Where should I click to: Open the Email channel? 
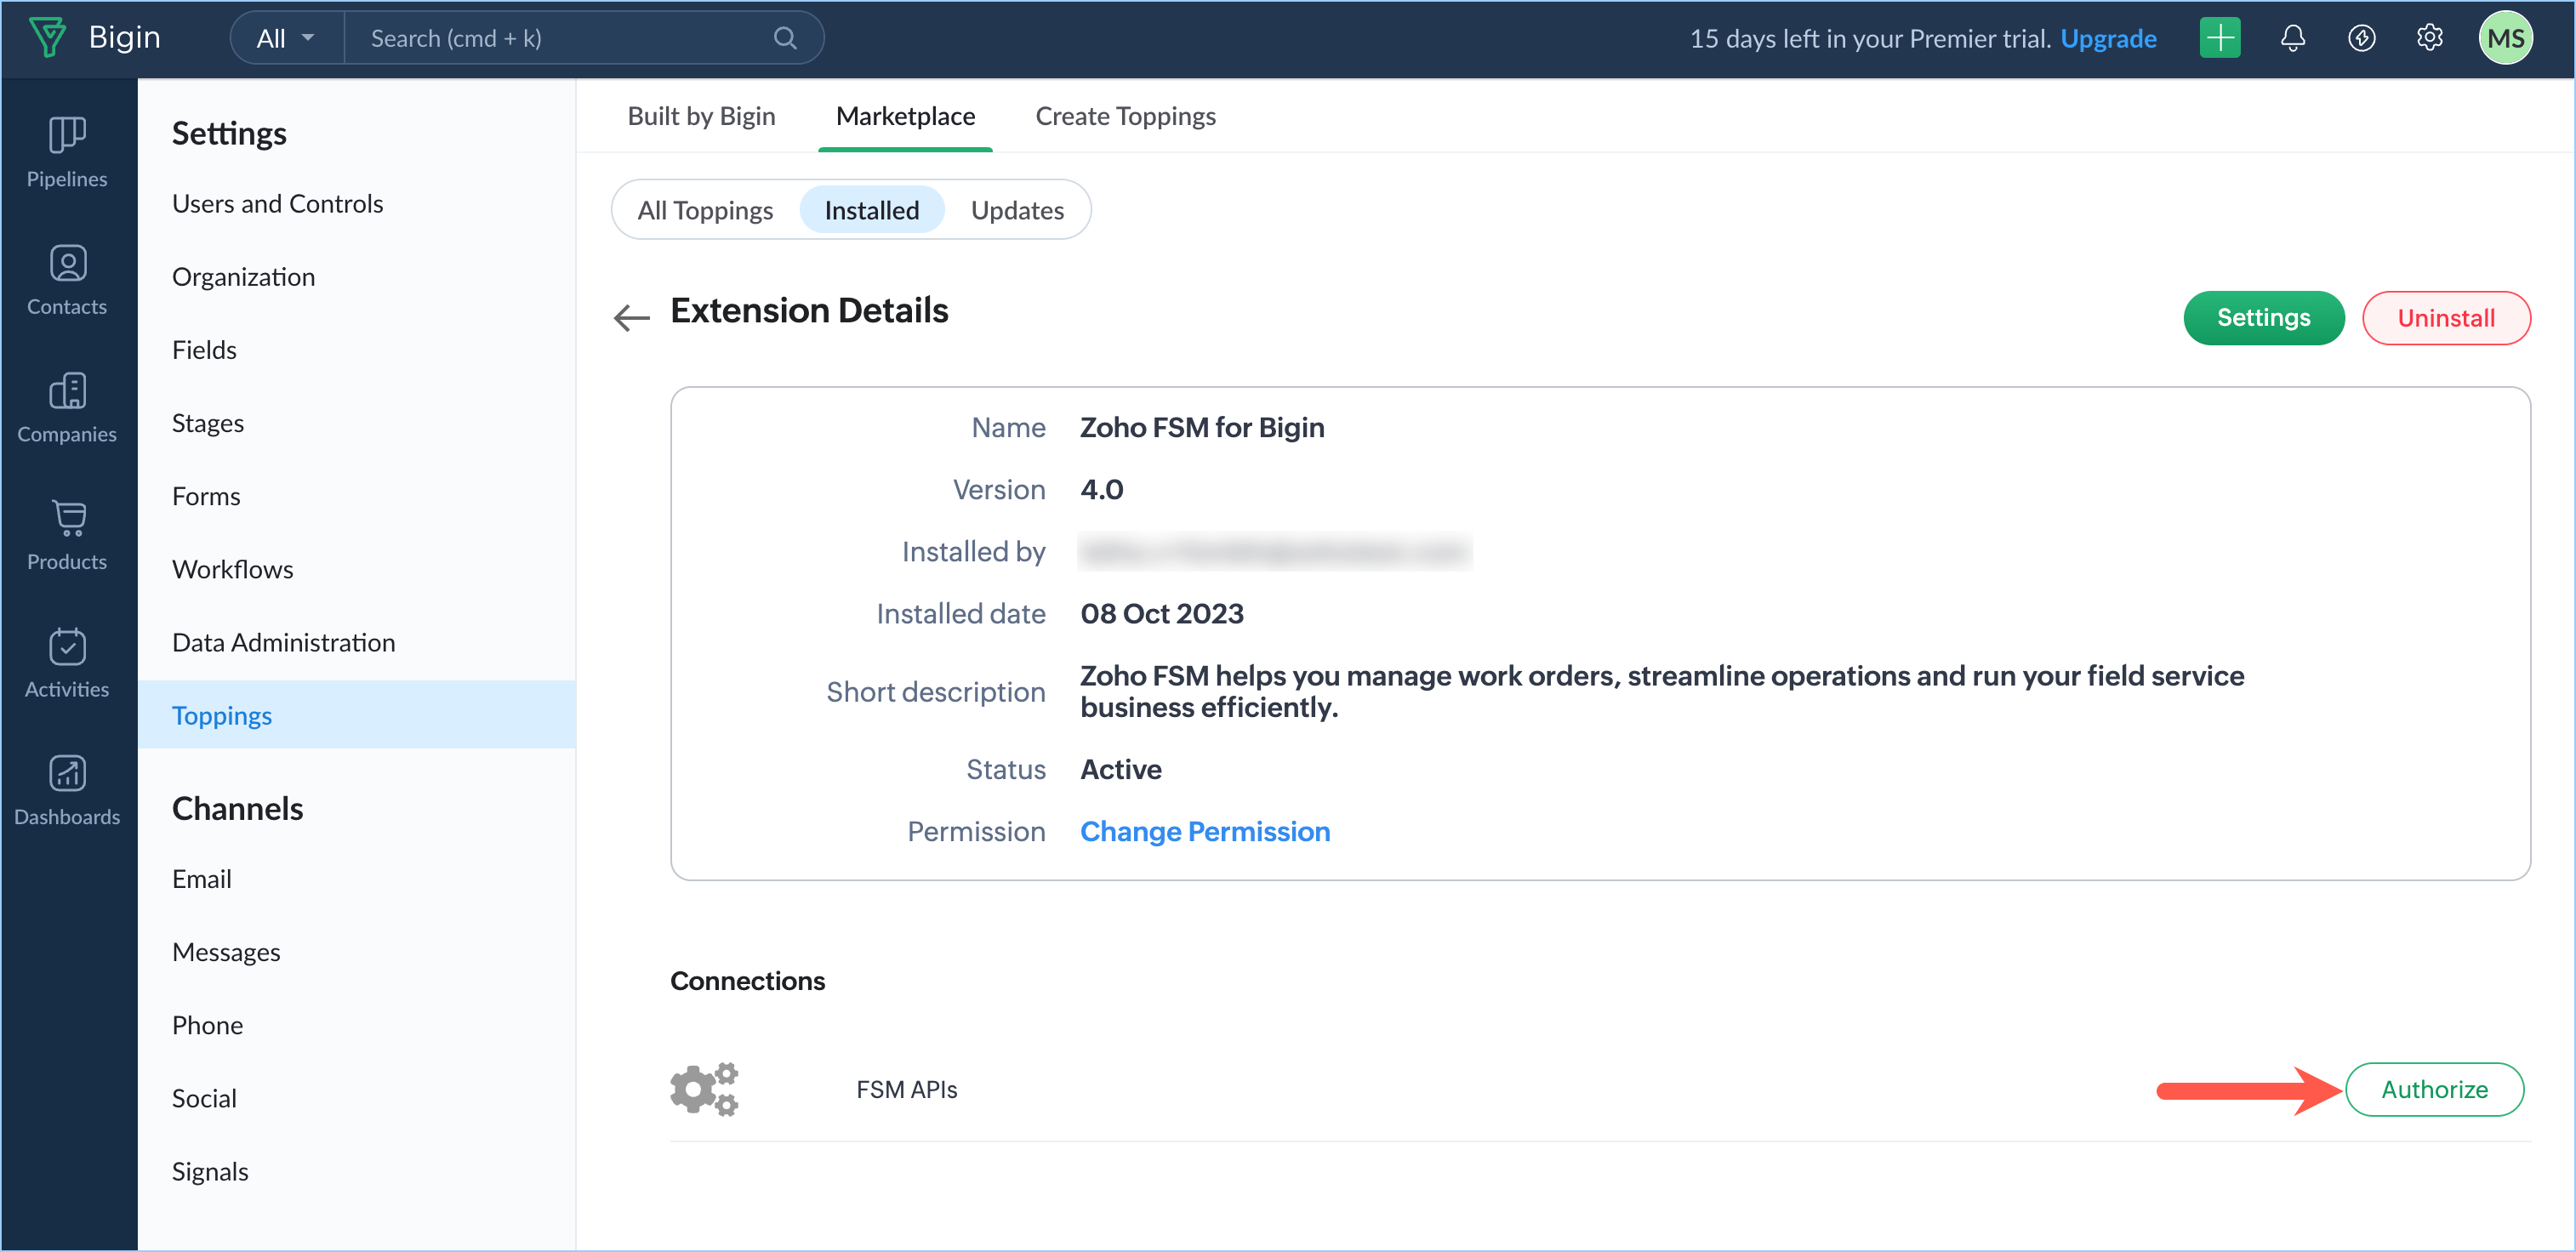202,879
